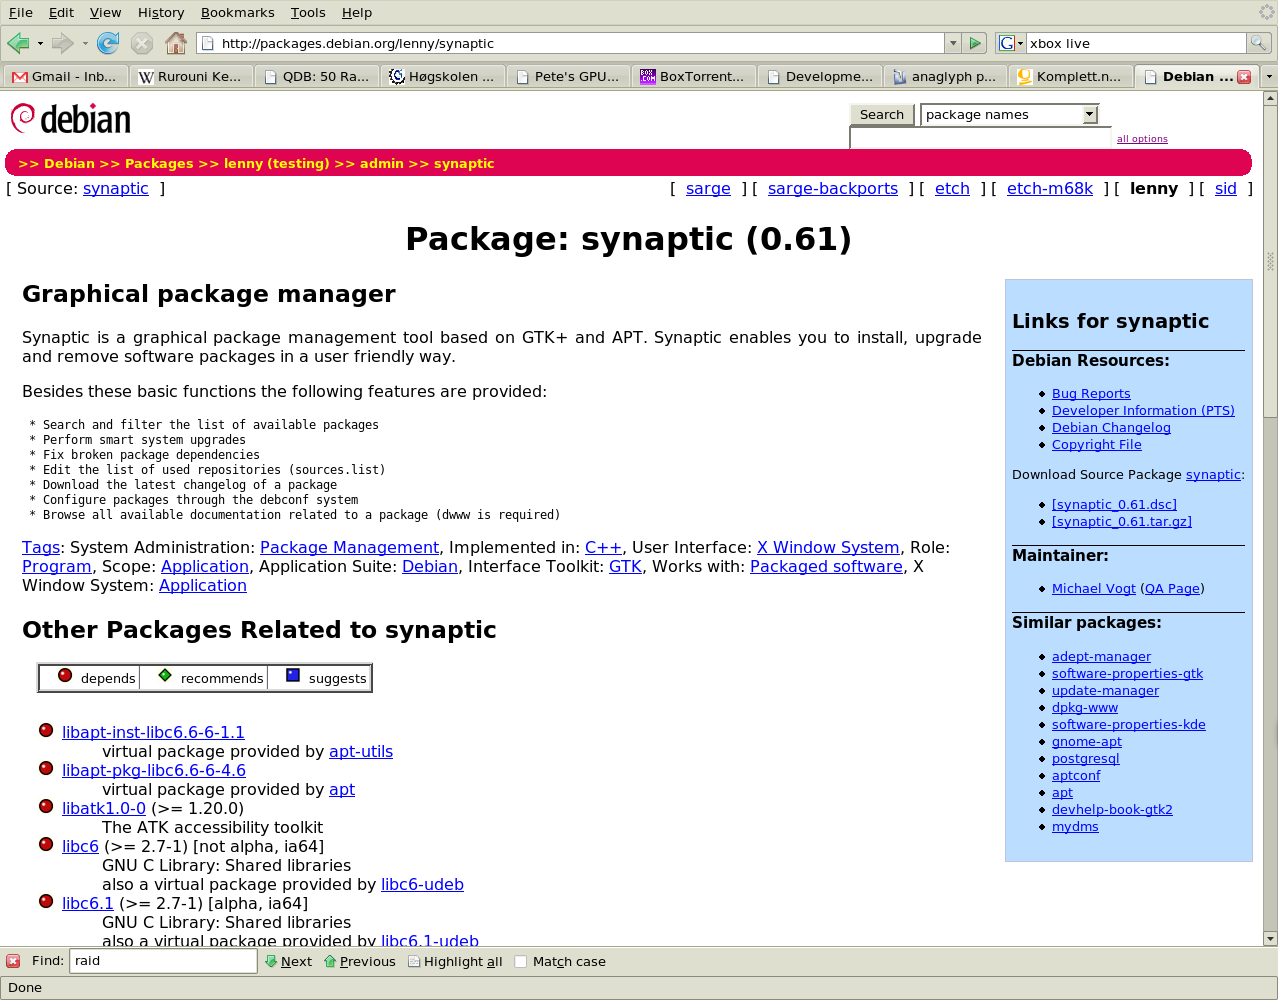Click the page icon in the address bar
The width and height of the screenshot is (1278, 1000).
[x=207, y=43]
